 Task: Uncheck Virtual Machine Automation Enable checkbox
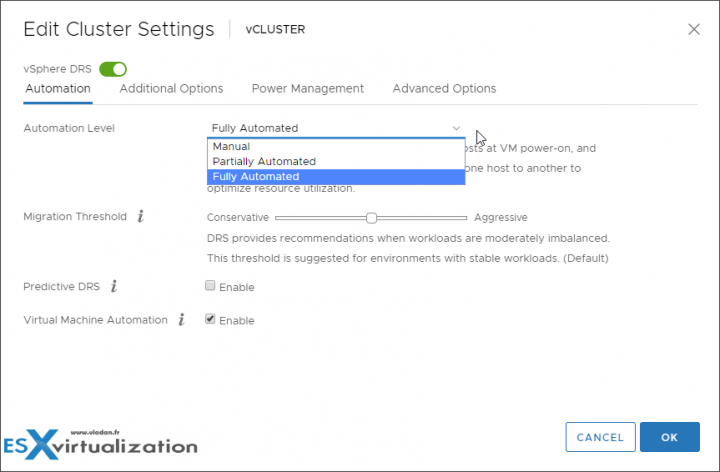pos(210,319)
